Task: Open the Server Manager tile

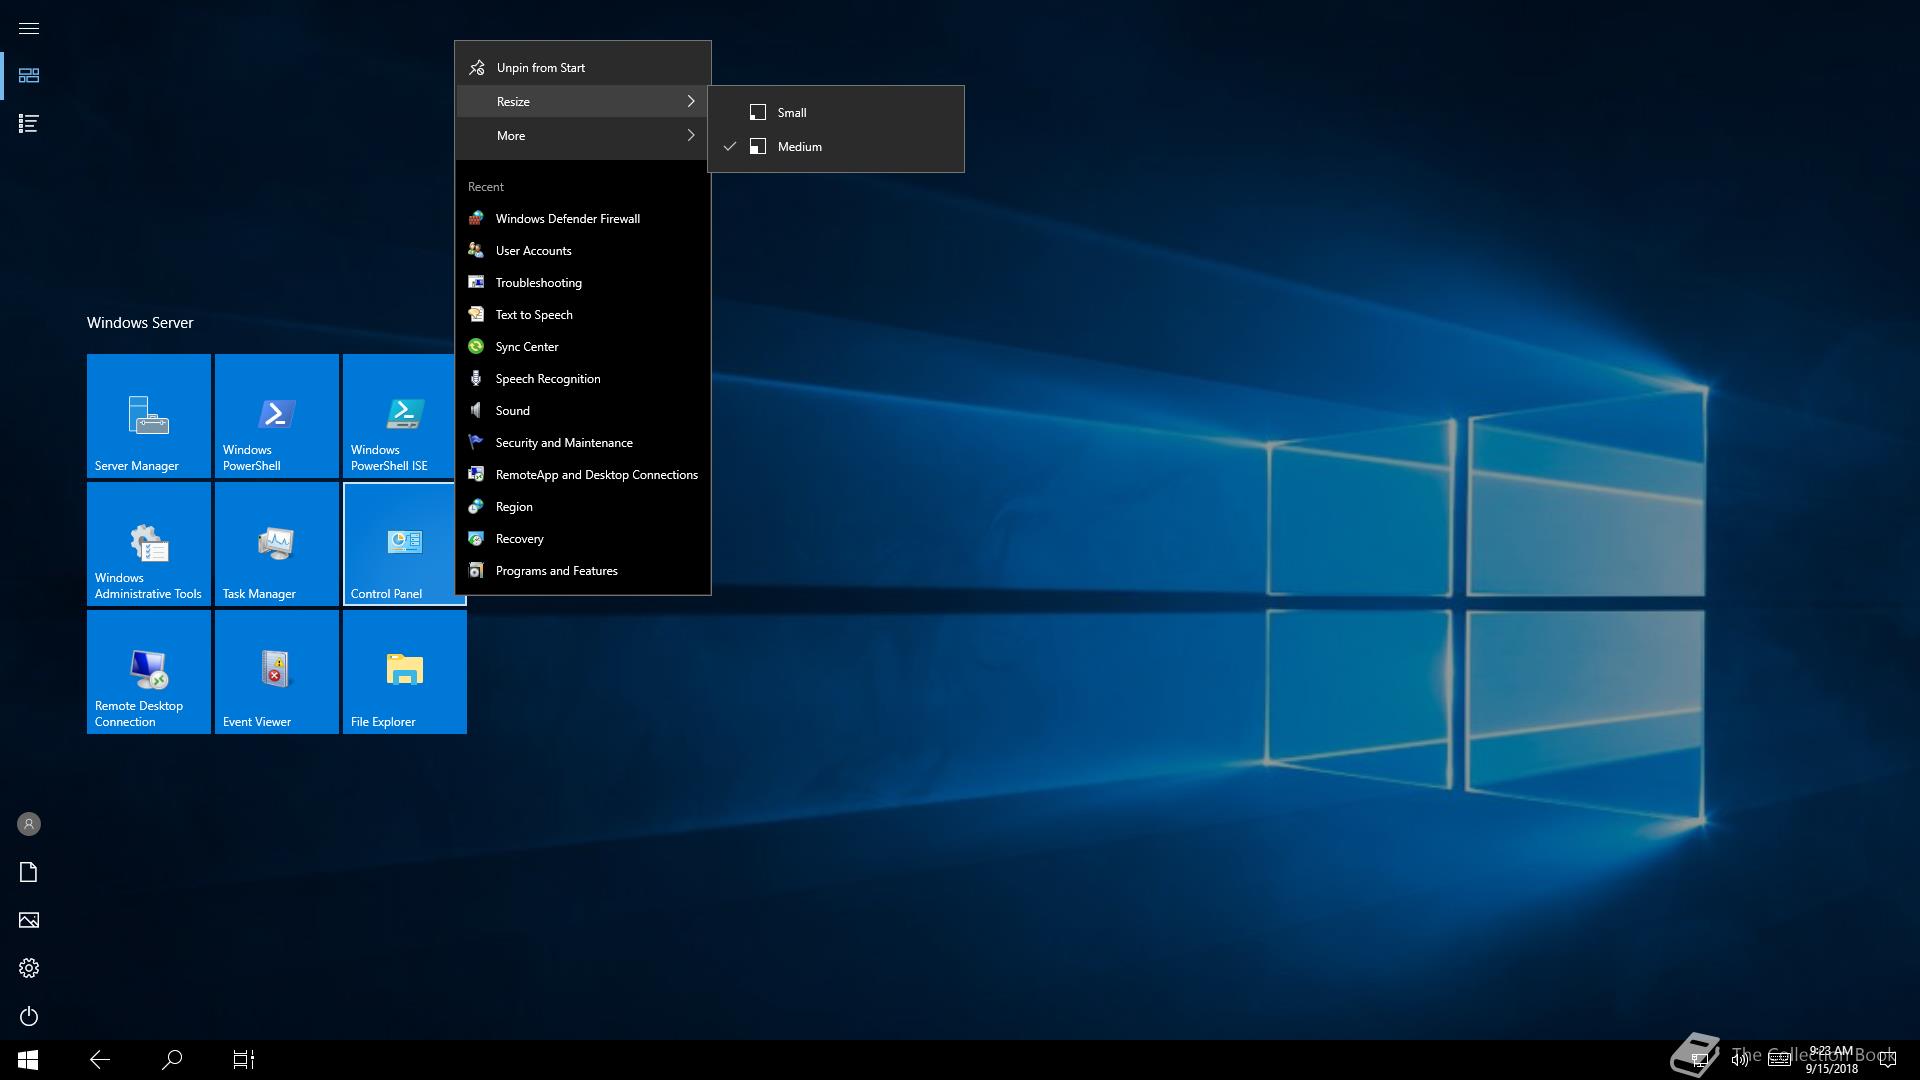Action: coord(149,416)
